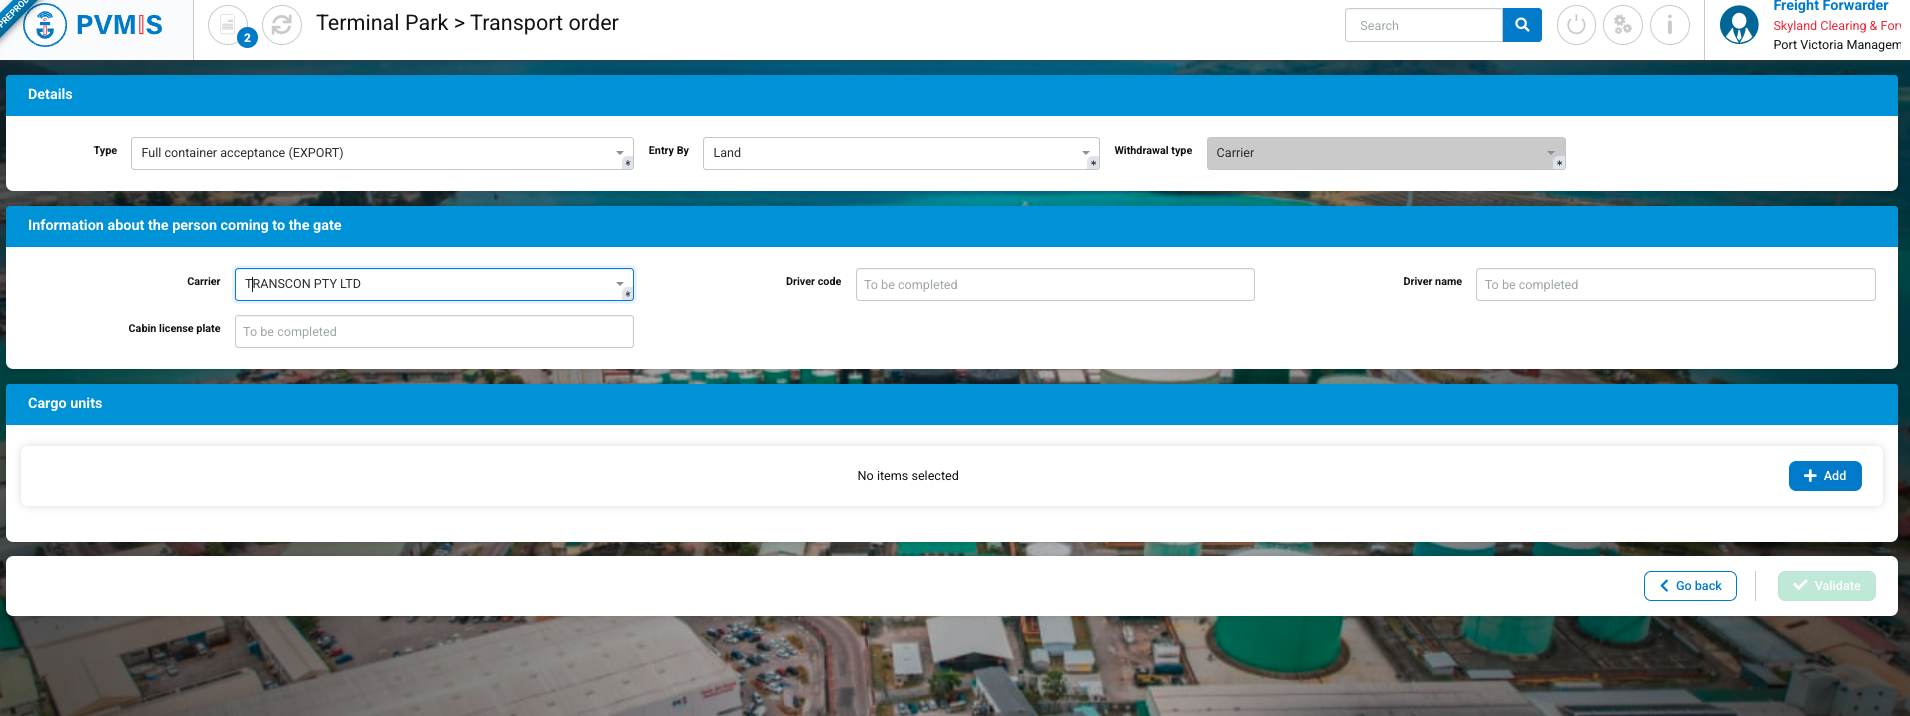
Task: Open the settings gears icon
Action: [x=1622, y=25]
